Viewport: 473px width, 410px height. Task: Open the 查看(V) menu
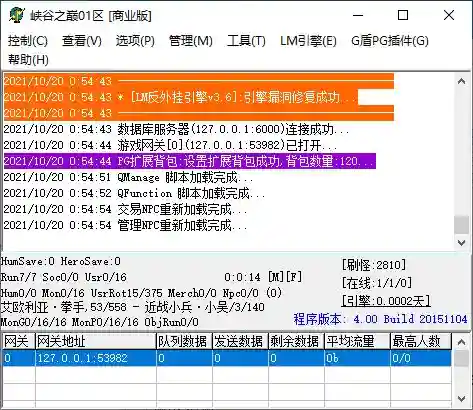point(82,41)
